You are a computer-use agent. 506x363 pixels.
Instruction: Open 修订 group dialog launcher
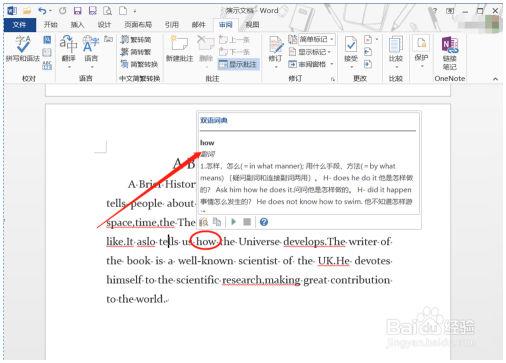point(333,79)
